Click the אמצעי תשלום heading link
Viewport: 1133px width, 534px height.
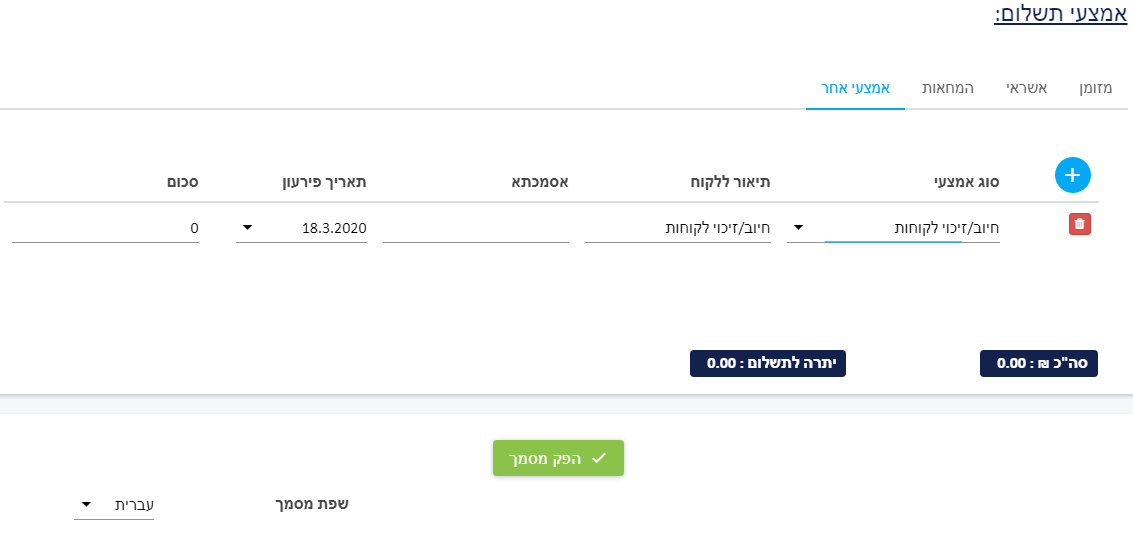[x=1060, y=13]
